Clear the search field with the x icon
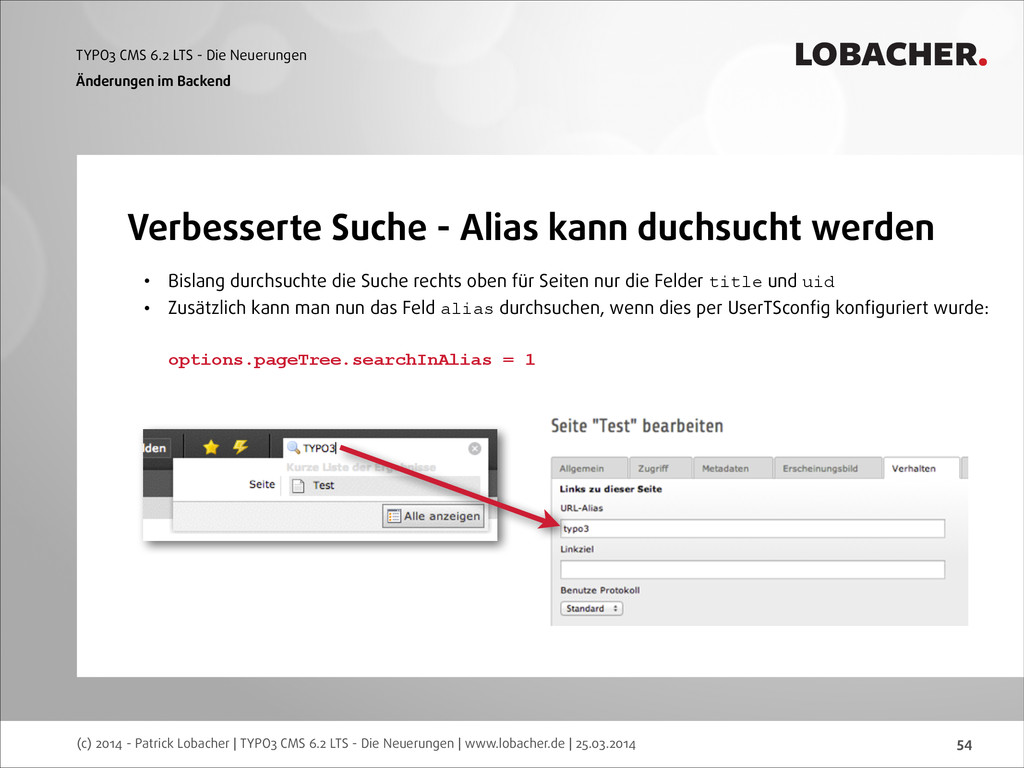 tap(475, 448)
